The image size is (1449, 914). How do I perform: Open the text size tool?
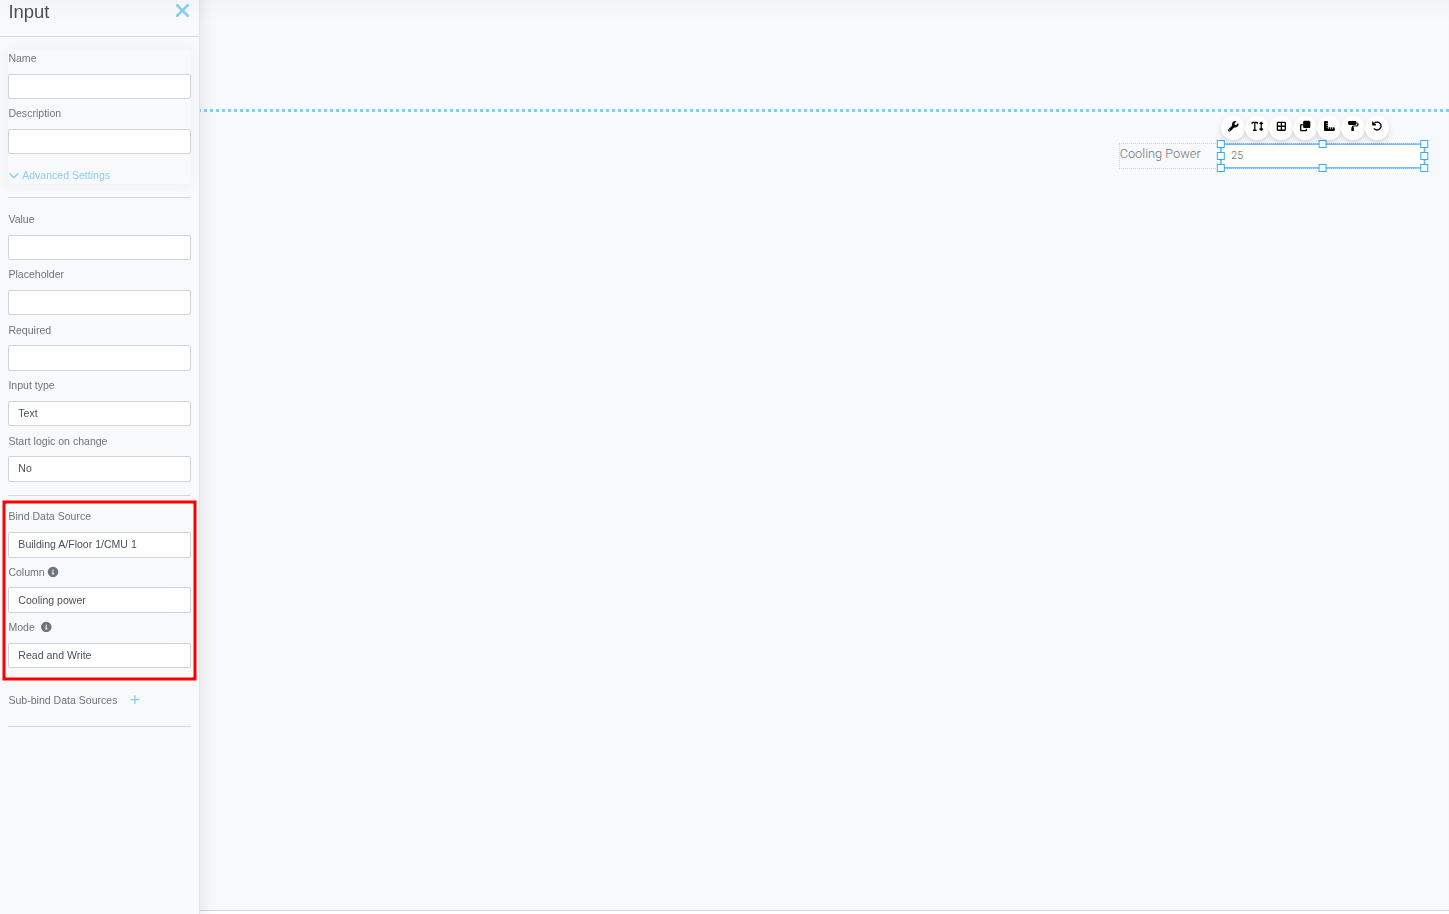click(1257, 127)
